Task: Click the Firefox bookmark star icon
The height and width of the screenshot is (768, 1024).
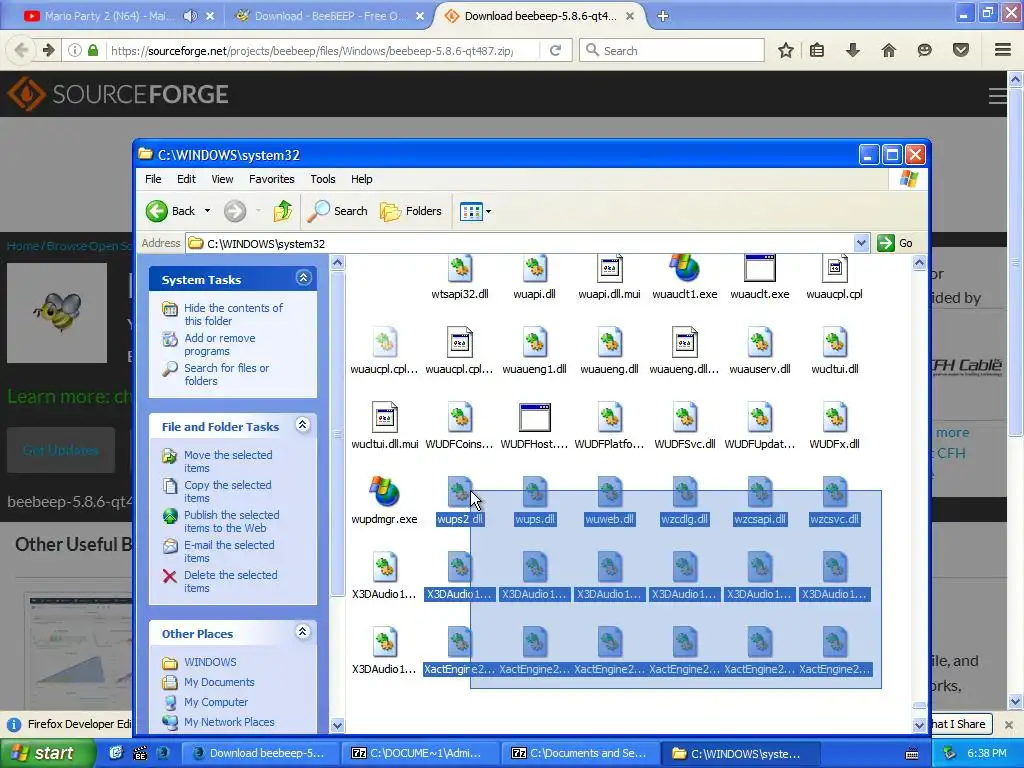Action: tap(786, 50)
